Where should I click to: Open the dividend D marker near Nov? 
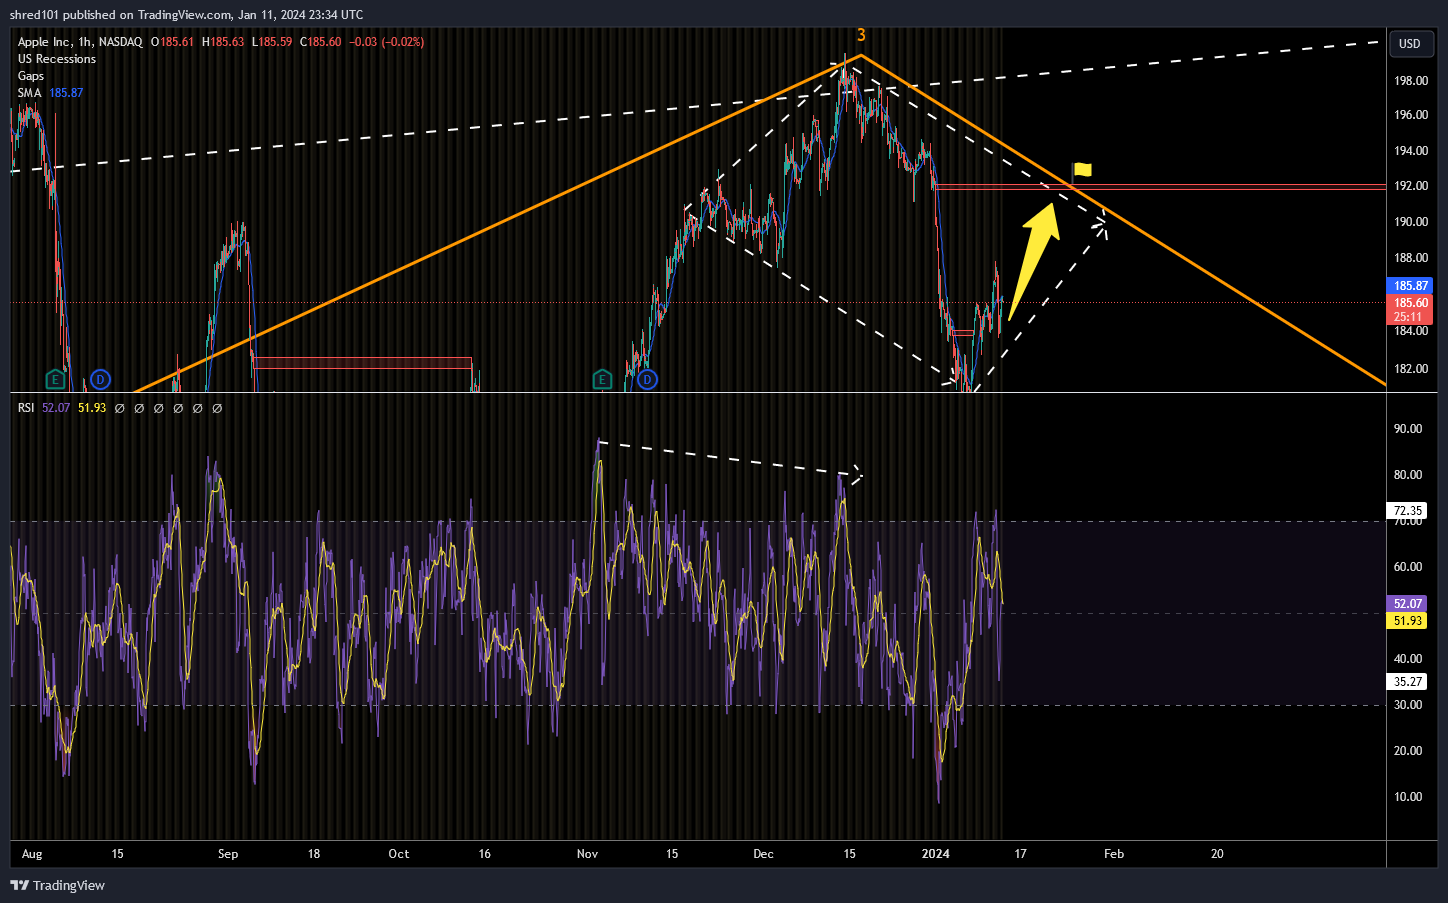(x=647, y=379)
